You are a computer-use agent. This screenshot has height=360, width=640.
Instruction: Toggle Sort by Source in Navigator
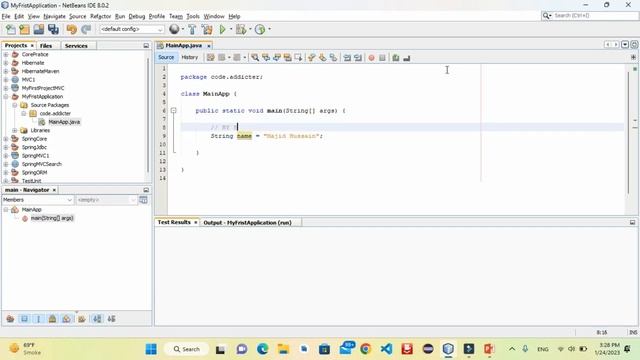[x=111, y=319]
